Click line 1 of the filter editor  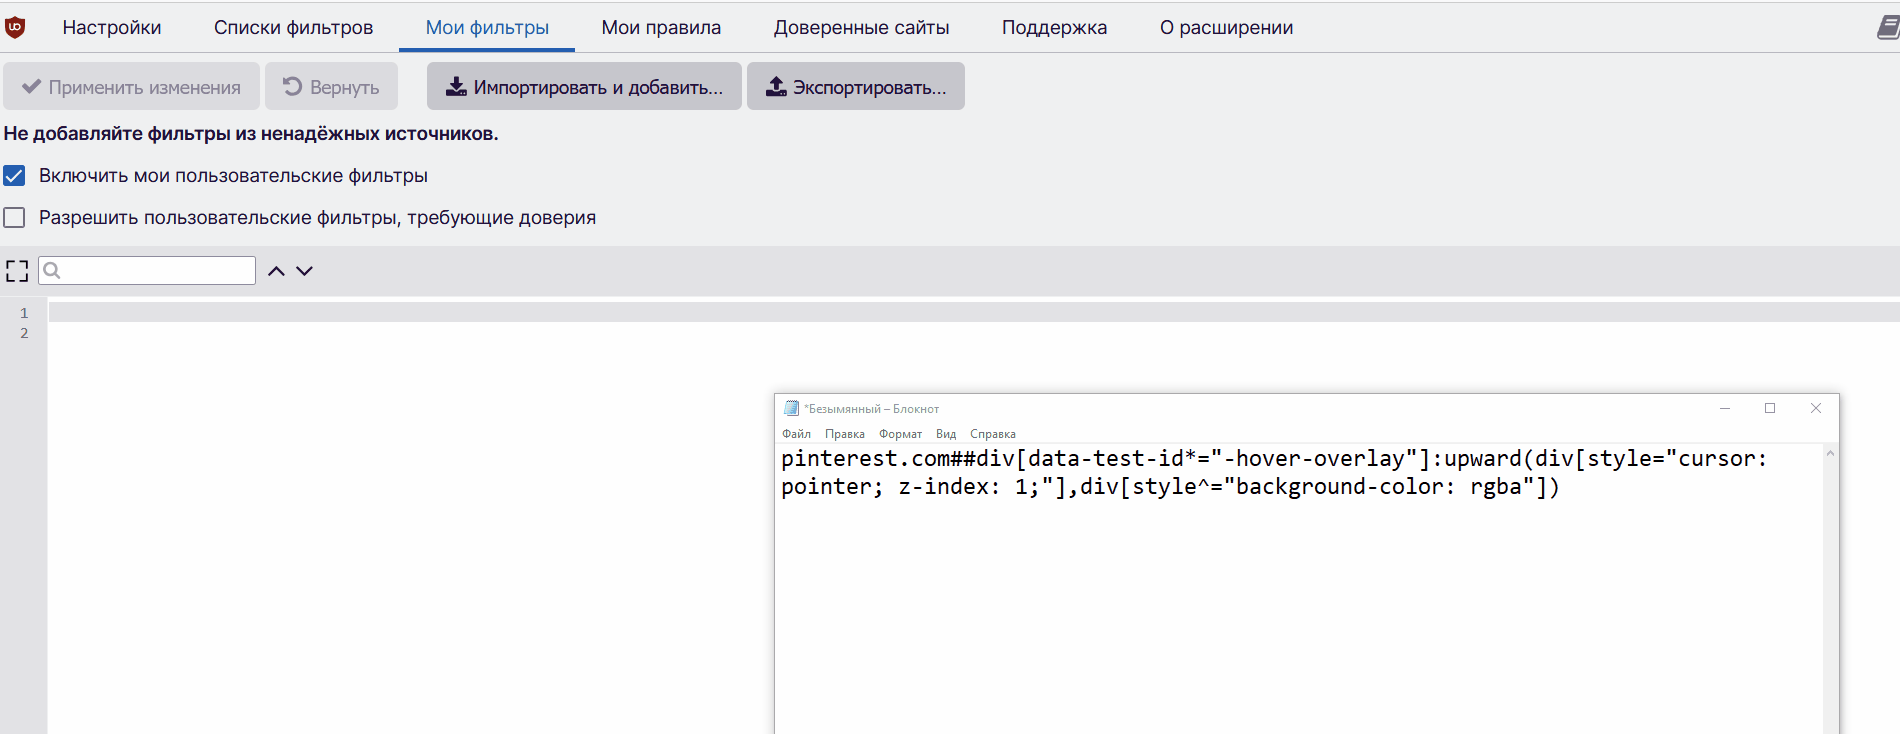pyautogui.click(x=973, y=313)
